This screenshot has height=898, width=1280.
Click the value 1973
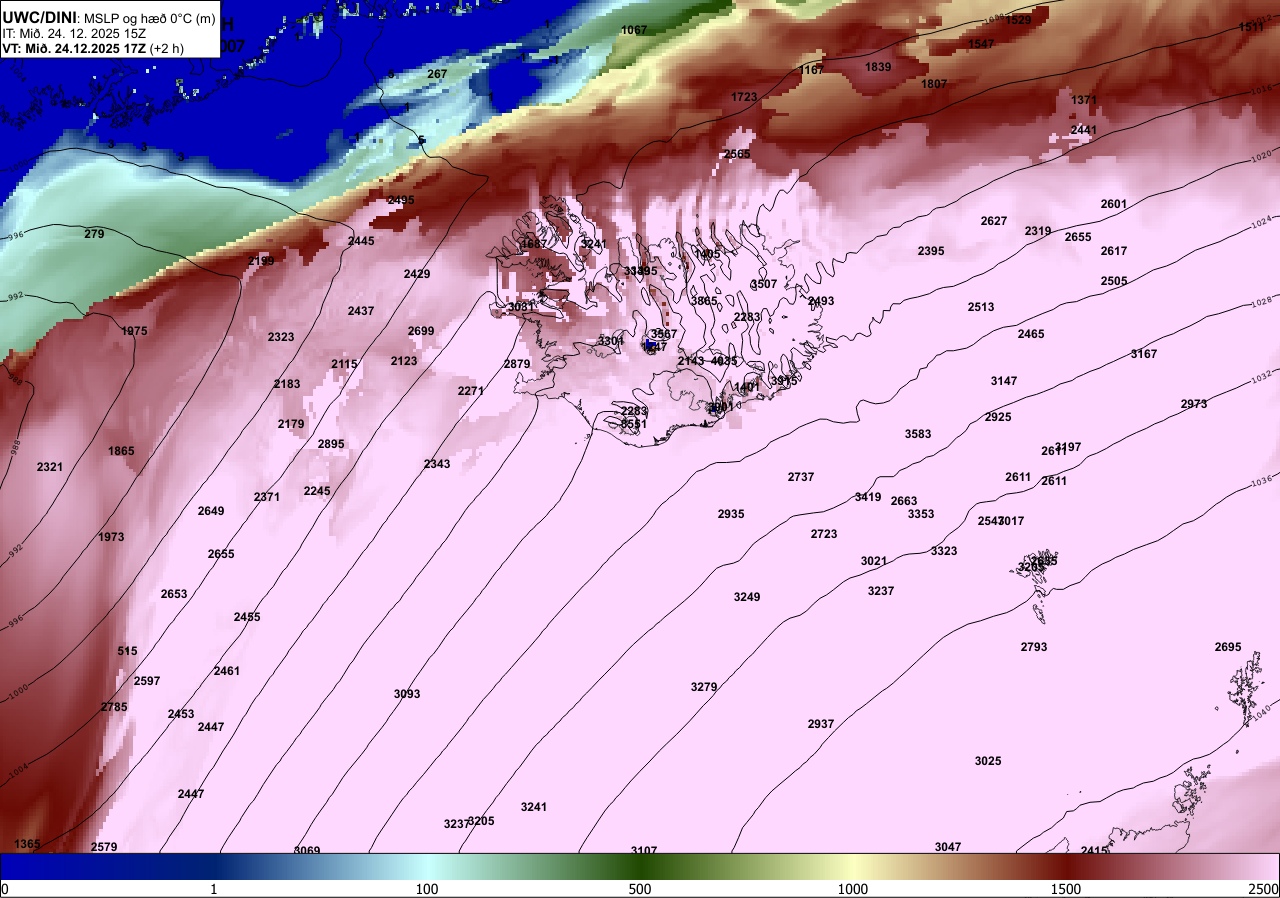coord(111,537)
